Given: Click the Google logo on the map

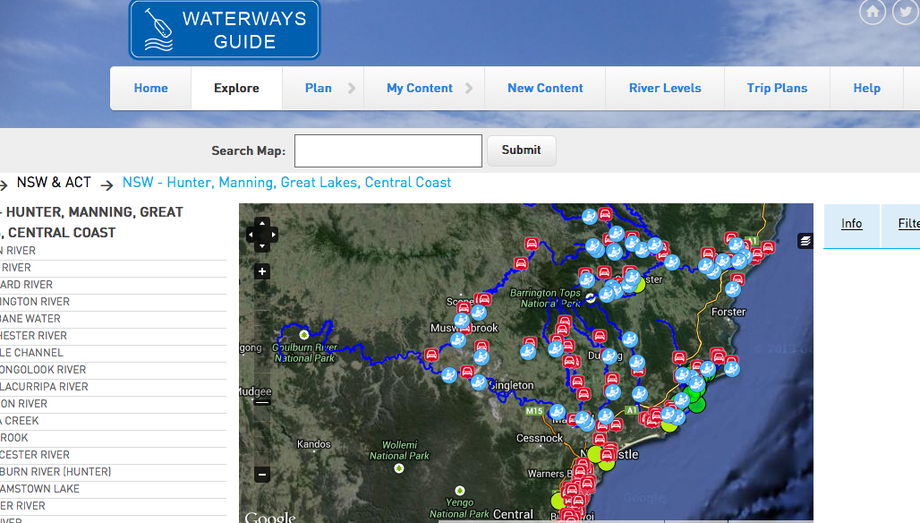Looking at the screenshot, I should 270,517.
